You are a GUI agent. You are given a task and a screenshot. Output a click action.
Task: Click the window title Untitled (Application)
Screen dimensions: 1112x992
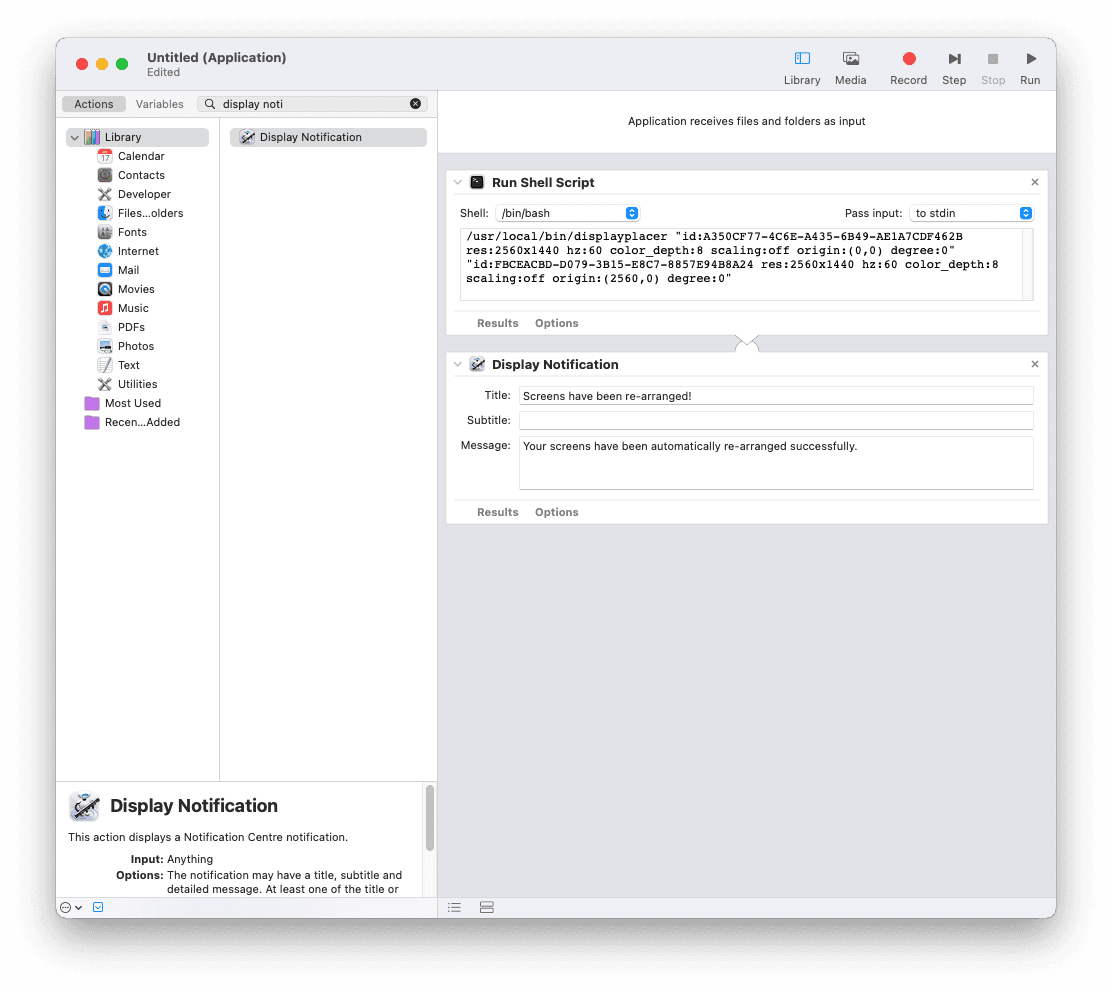[x=216, y=57]
